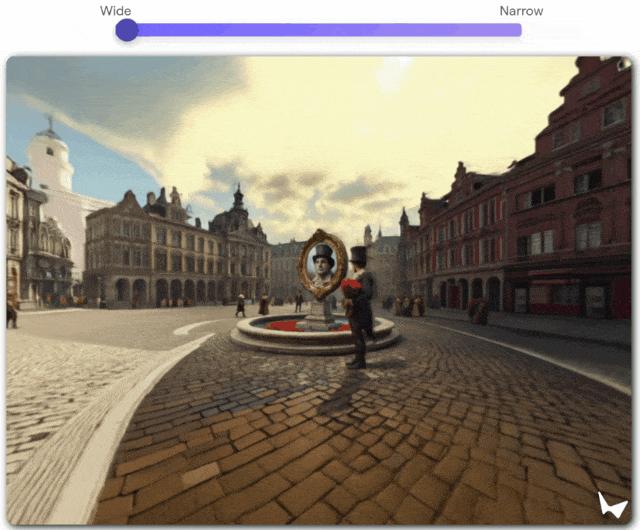Click the gold-framed oval portrait
This screenshot has height=530, width=640.
coord(323,264)
